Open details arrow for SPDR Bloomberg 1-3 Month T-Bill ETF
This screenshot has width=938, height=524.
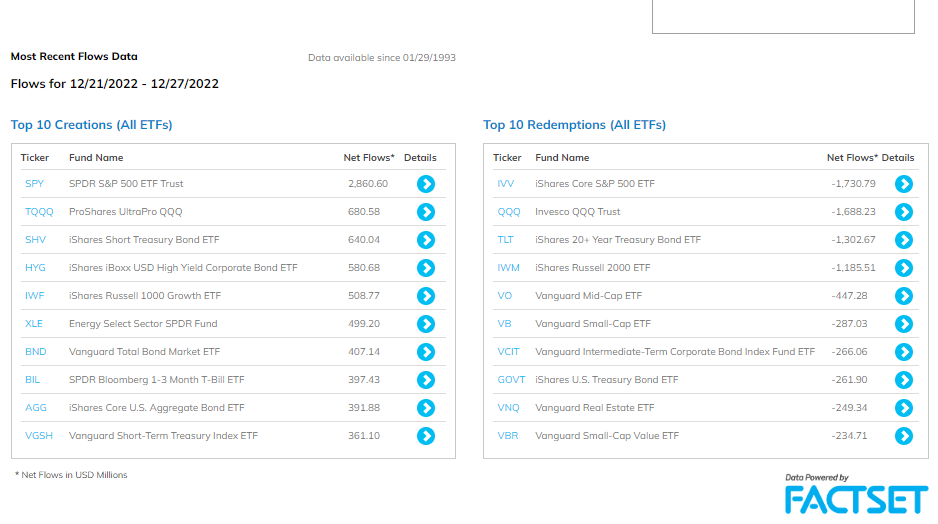426,380
